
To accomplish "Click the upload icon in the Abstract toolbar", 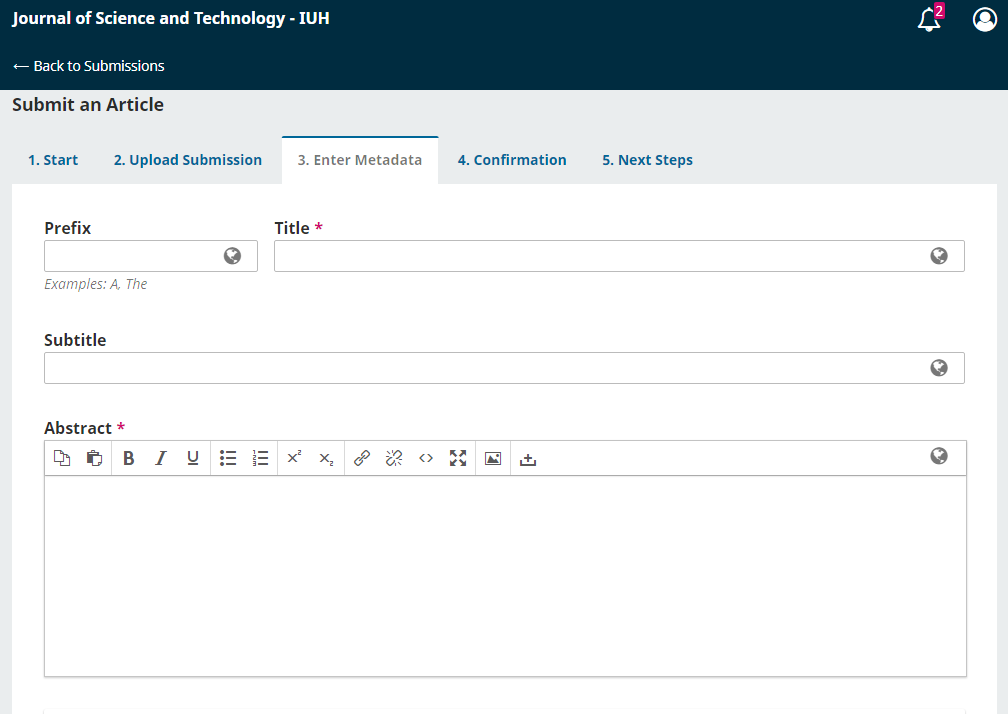I will tap(528, 458).
